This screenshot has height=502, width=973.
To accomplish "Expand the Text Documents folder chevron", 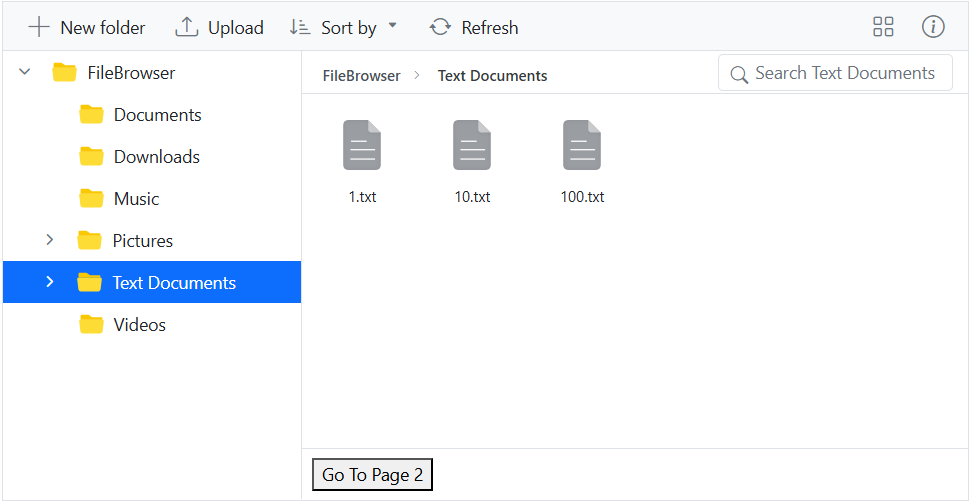I will coord(50,282).
